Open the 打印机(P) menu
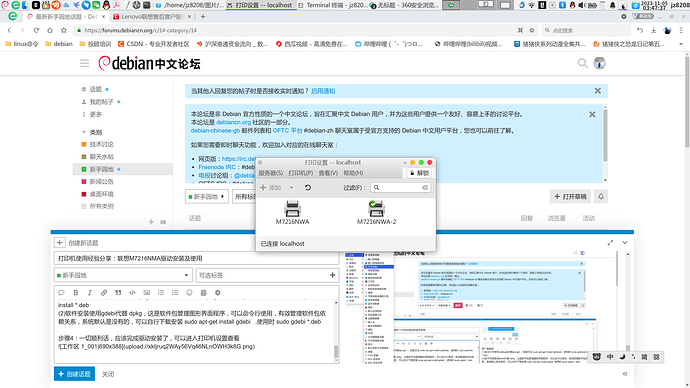This screenshot has height=388, width=690. (x=301, y=173)
